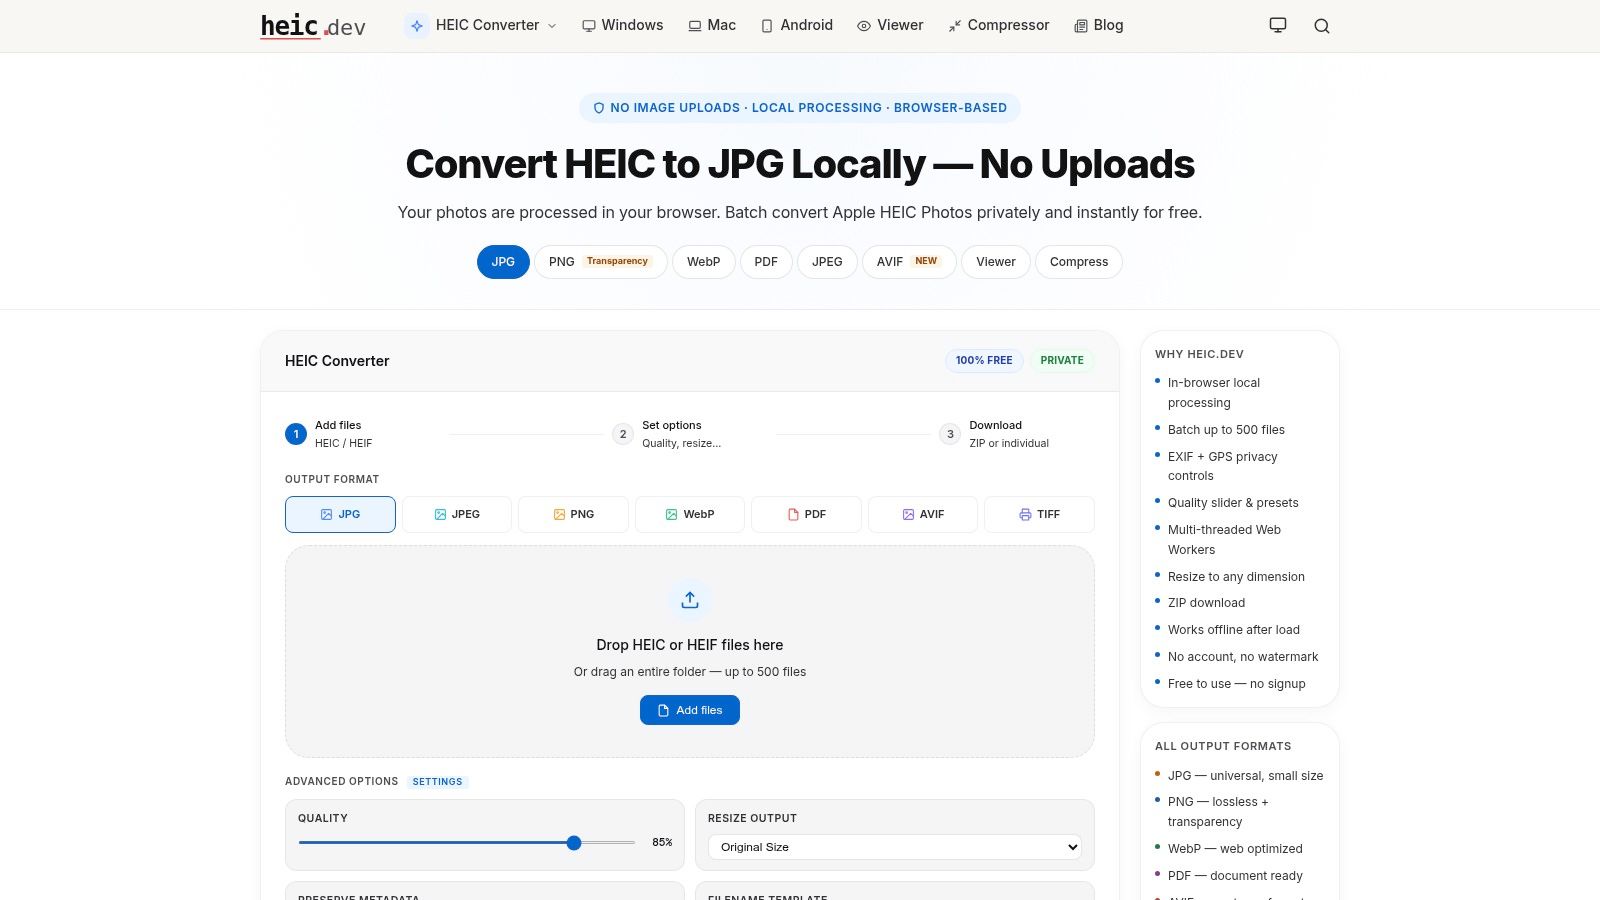The height and width of the screenshot is (900, 1600).
Task: Select PDF output format tile
Action: 806,514
